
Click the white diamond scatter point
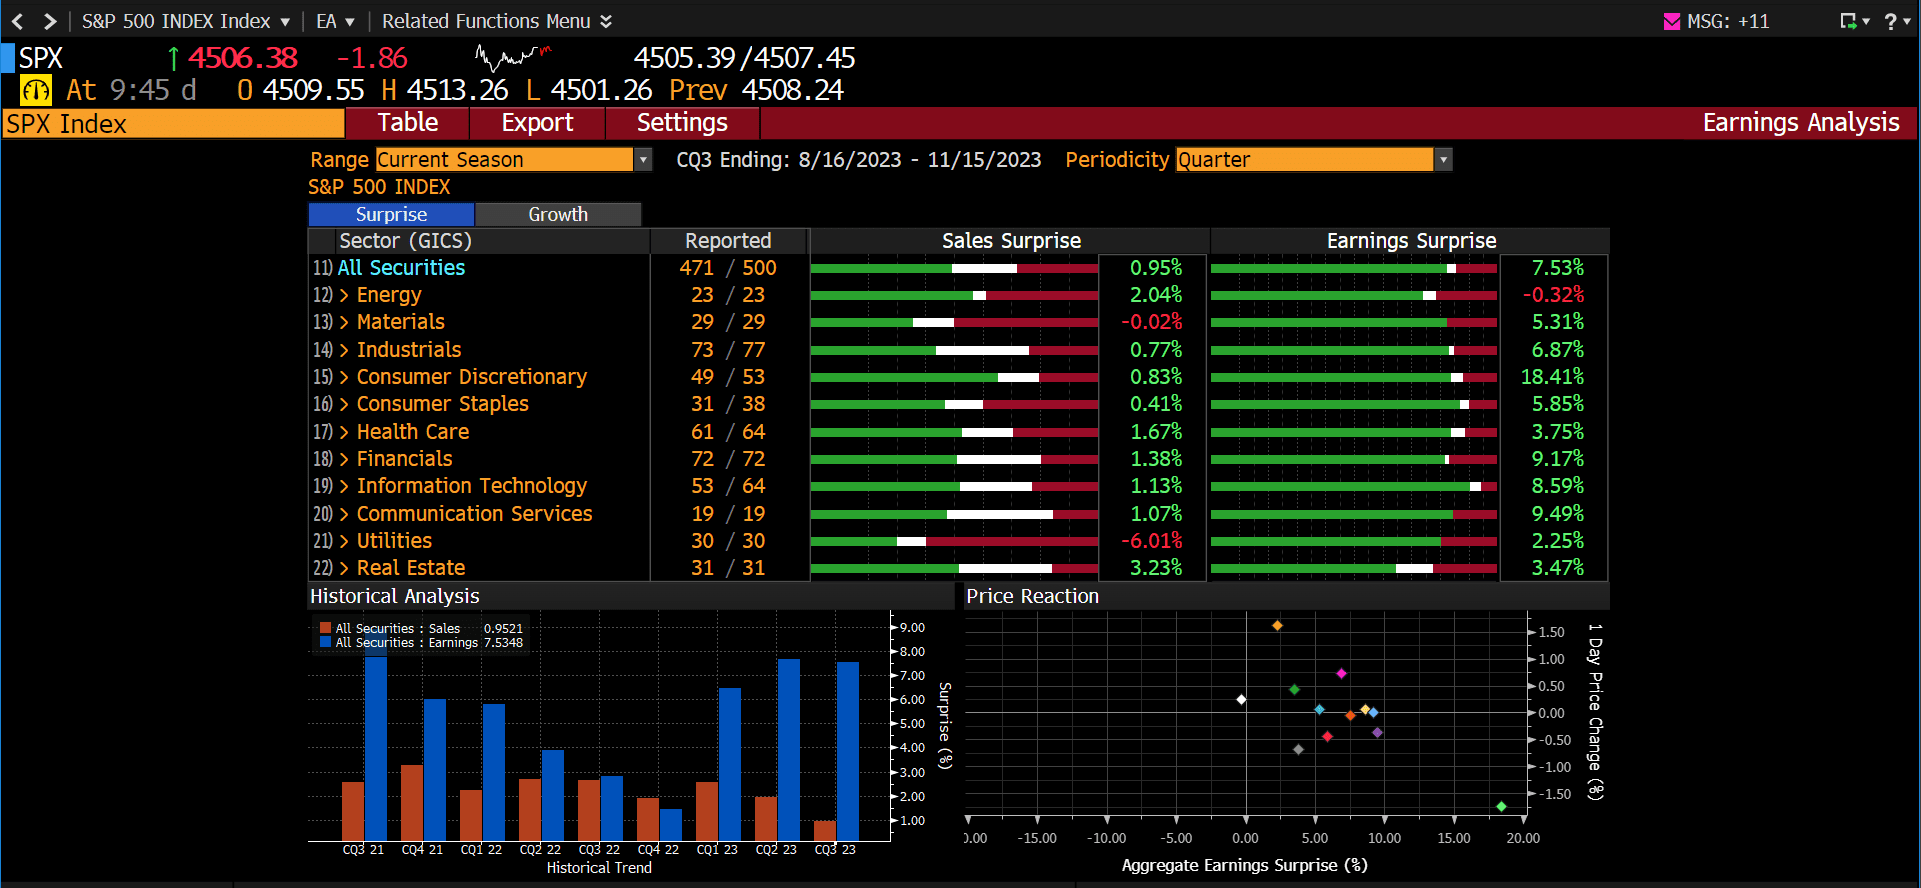point(1241,700)
